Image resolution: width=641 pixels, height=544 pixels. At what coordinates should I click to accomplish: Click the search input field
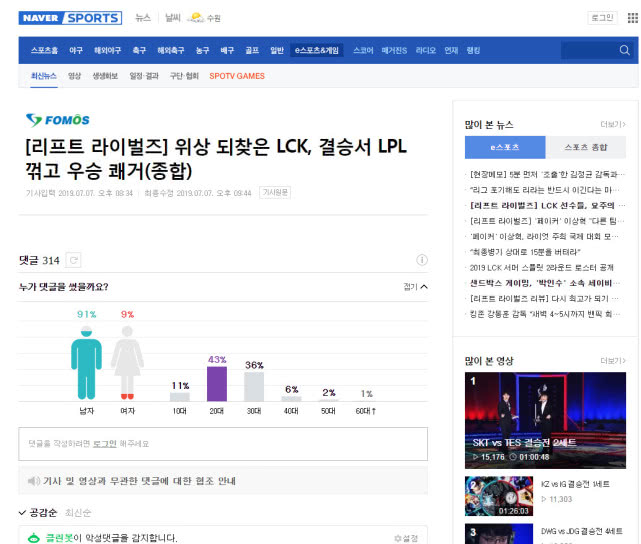(x=589, y=50)
